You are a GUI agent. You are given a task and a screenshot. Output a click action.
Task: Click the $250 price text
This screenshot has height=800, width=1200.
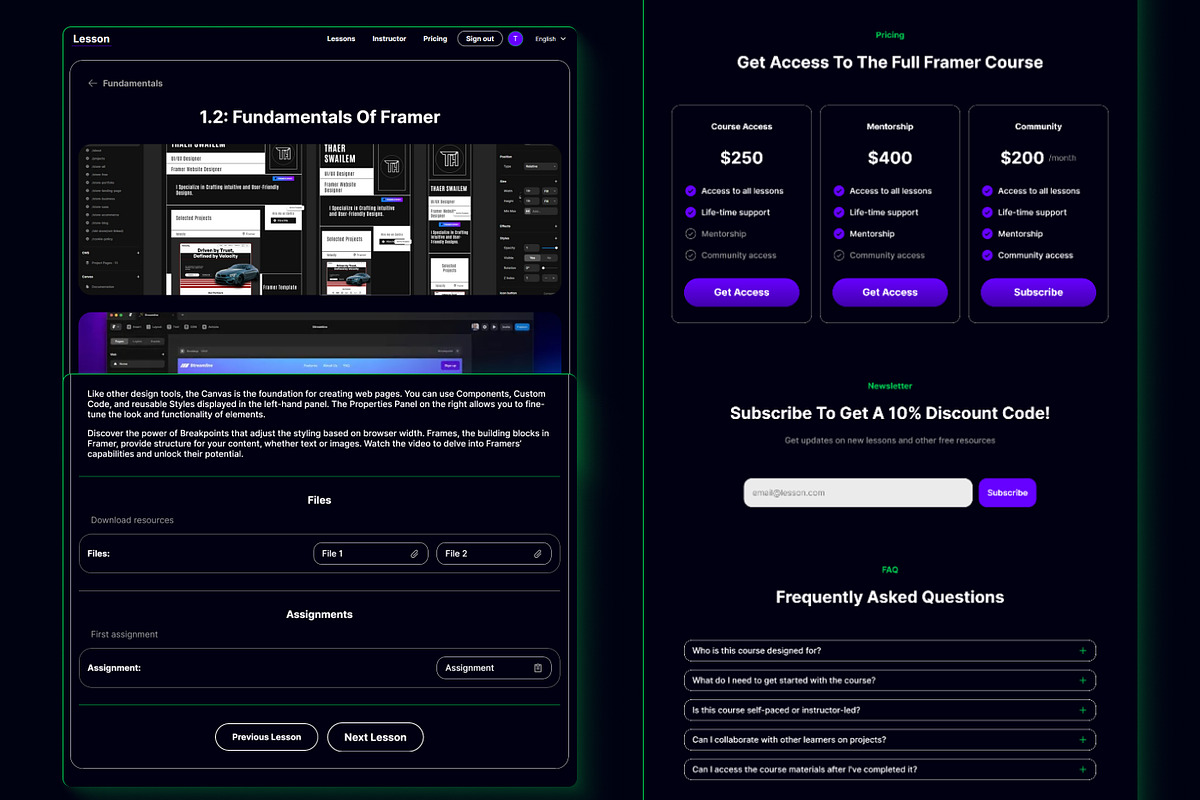pyautogui.click(x=742, y=158)
